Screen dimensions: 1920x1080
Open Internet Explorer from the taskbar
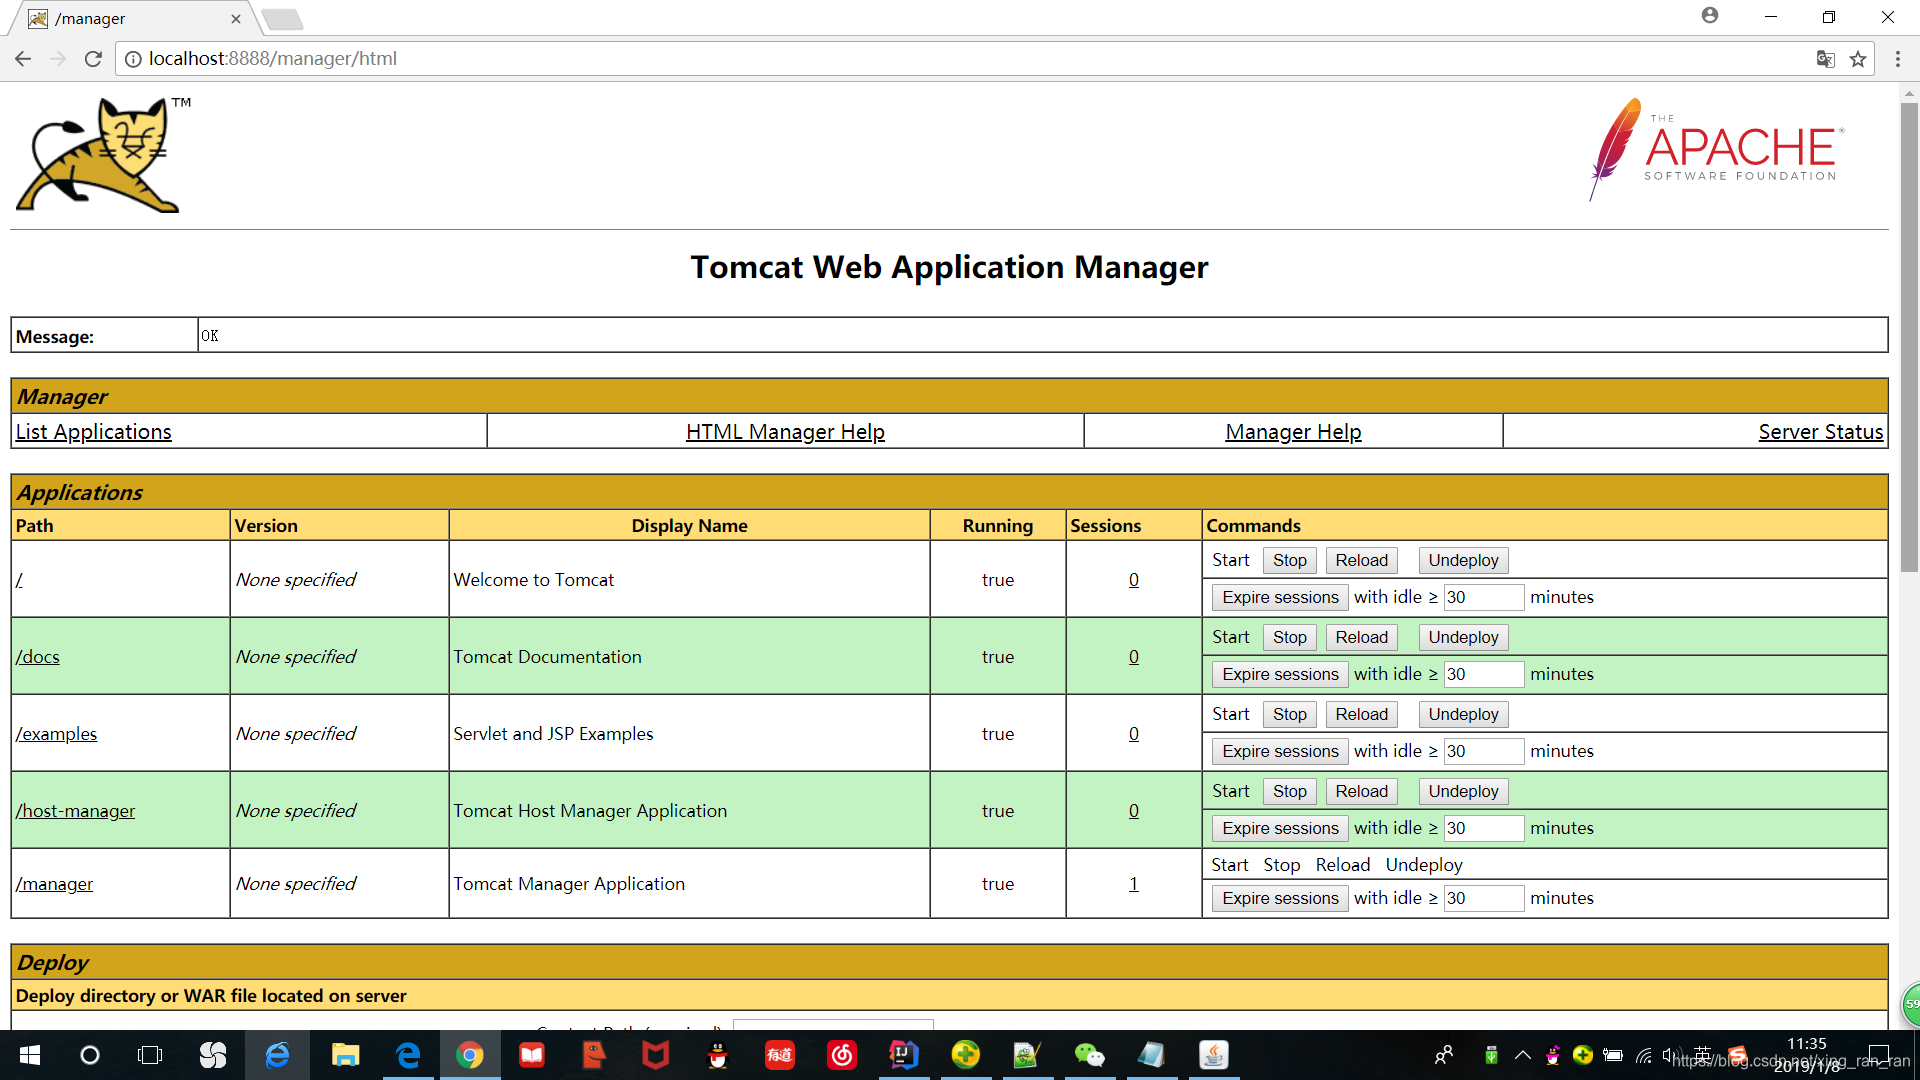point(277,1055)
